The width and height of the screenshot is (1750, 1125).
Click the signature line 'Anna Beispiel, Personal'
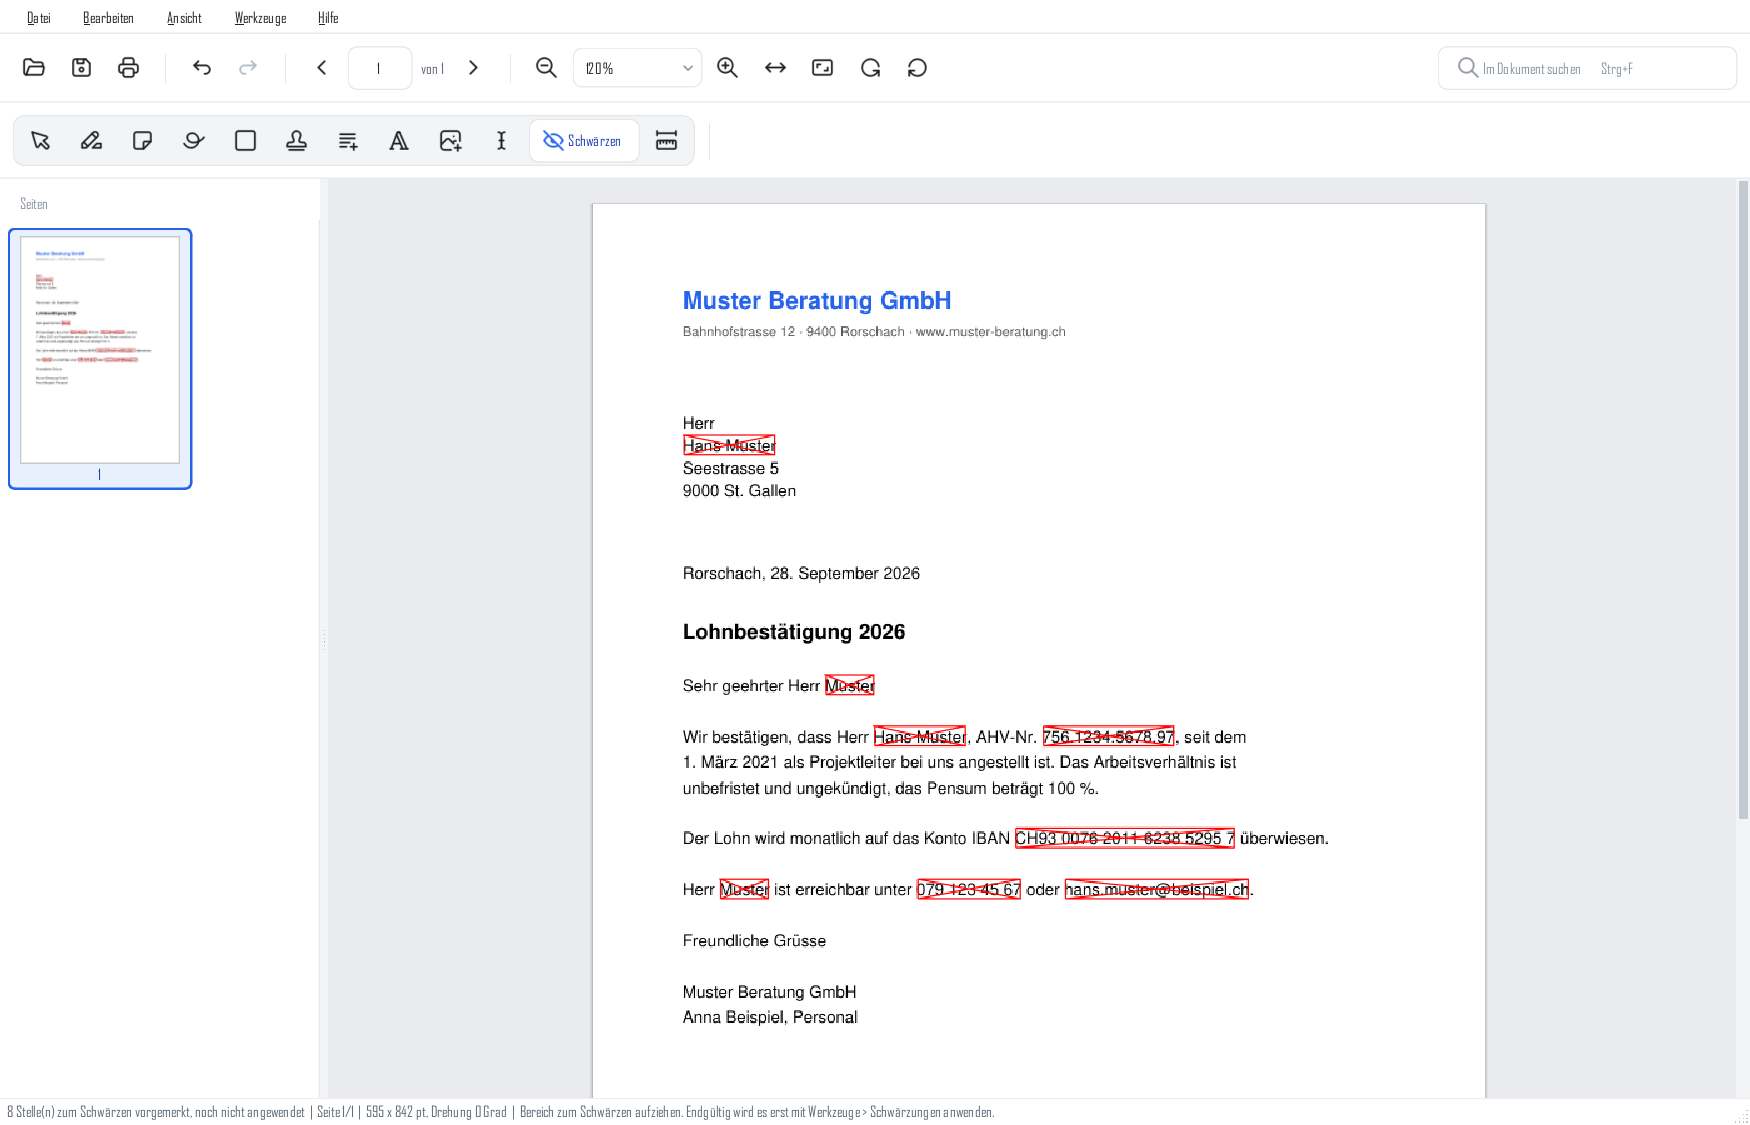770,1017
